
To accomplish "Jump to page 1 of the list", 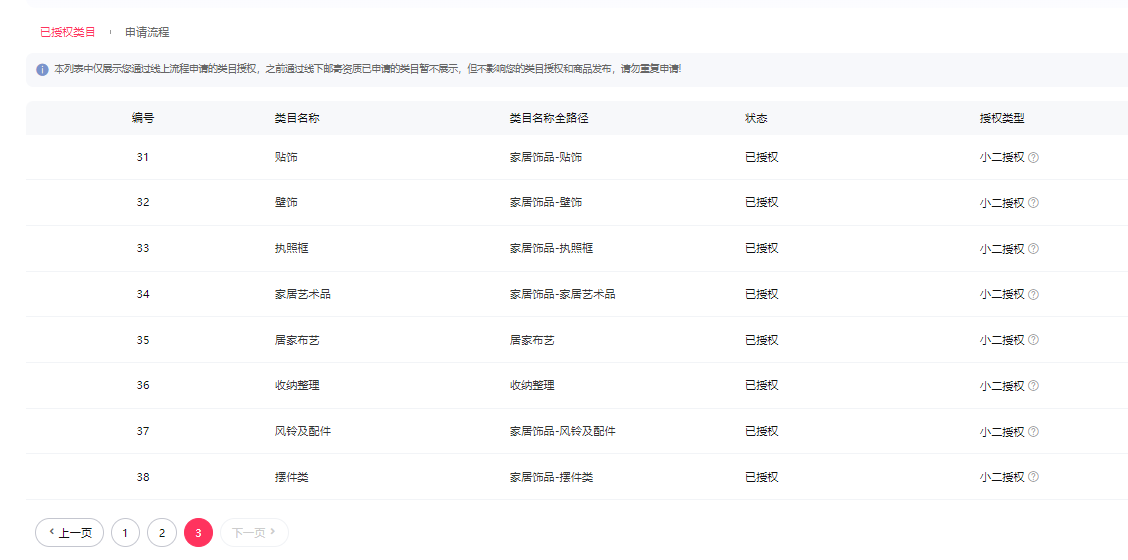I will 125,533.
